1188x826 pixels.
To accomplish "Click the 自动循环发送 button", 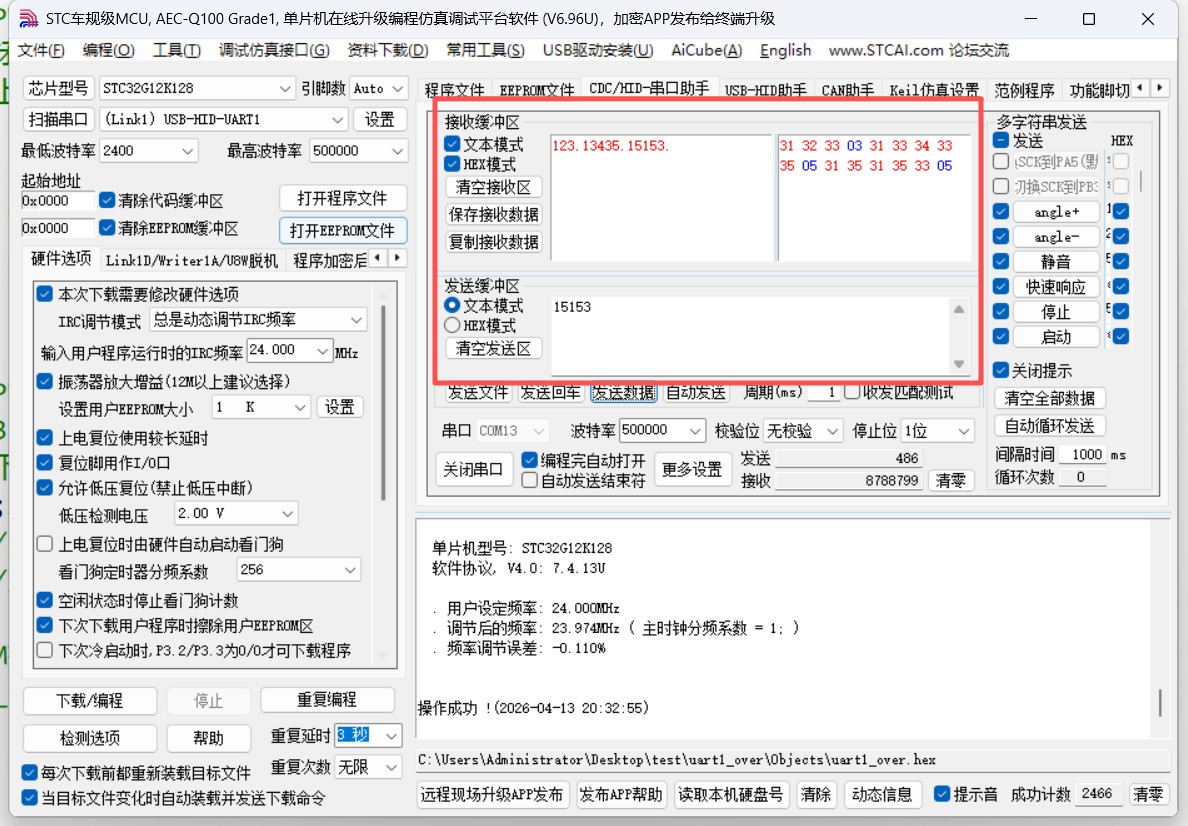I will pyautogui.click(x=1048, y=425).
